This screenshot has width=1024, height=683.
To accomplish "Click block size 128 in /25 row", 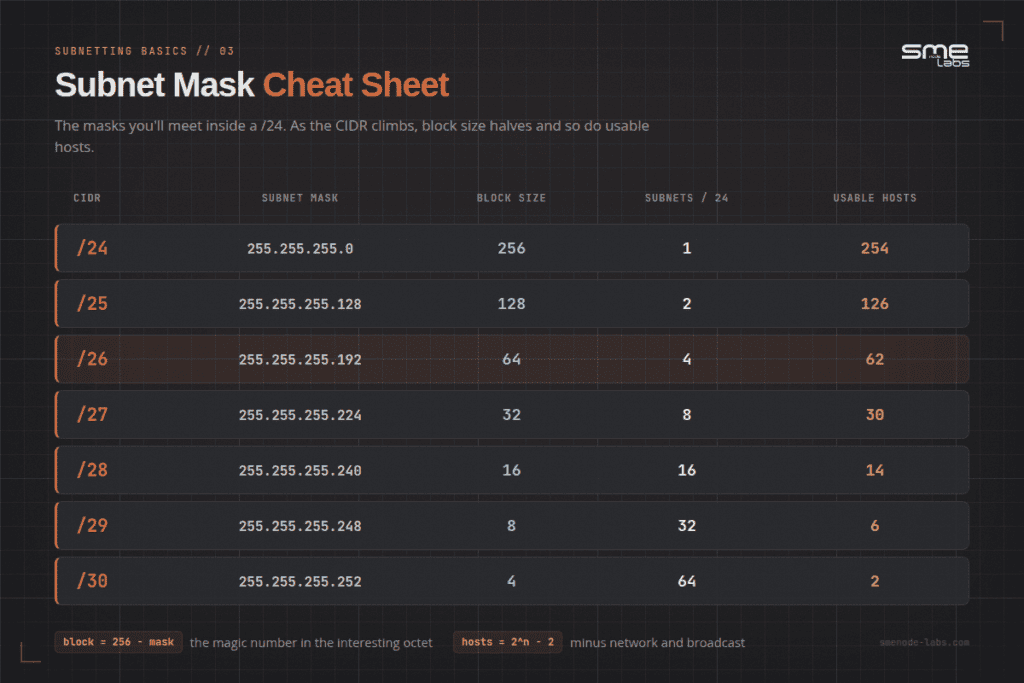I will point(511,304).
